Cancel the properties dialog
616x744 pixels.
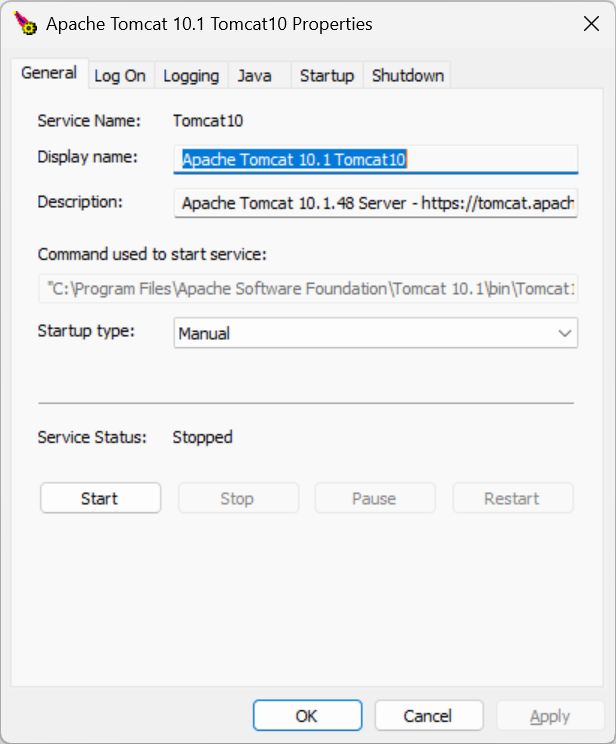(x=428, y=716)
